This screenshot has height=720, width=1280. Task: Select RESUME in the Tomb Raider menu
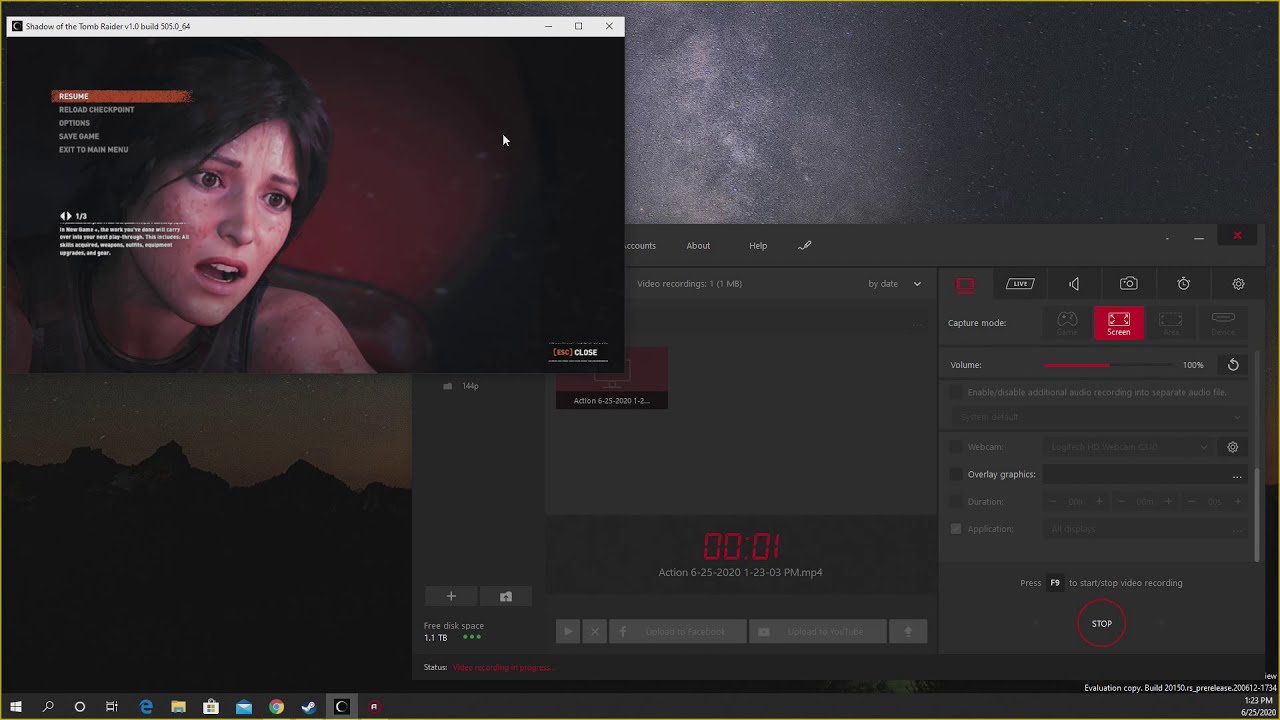[x=121, y=96]
